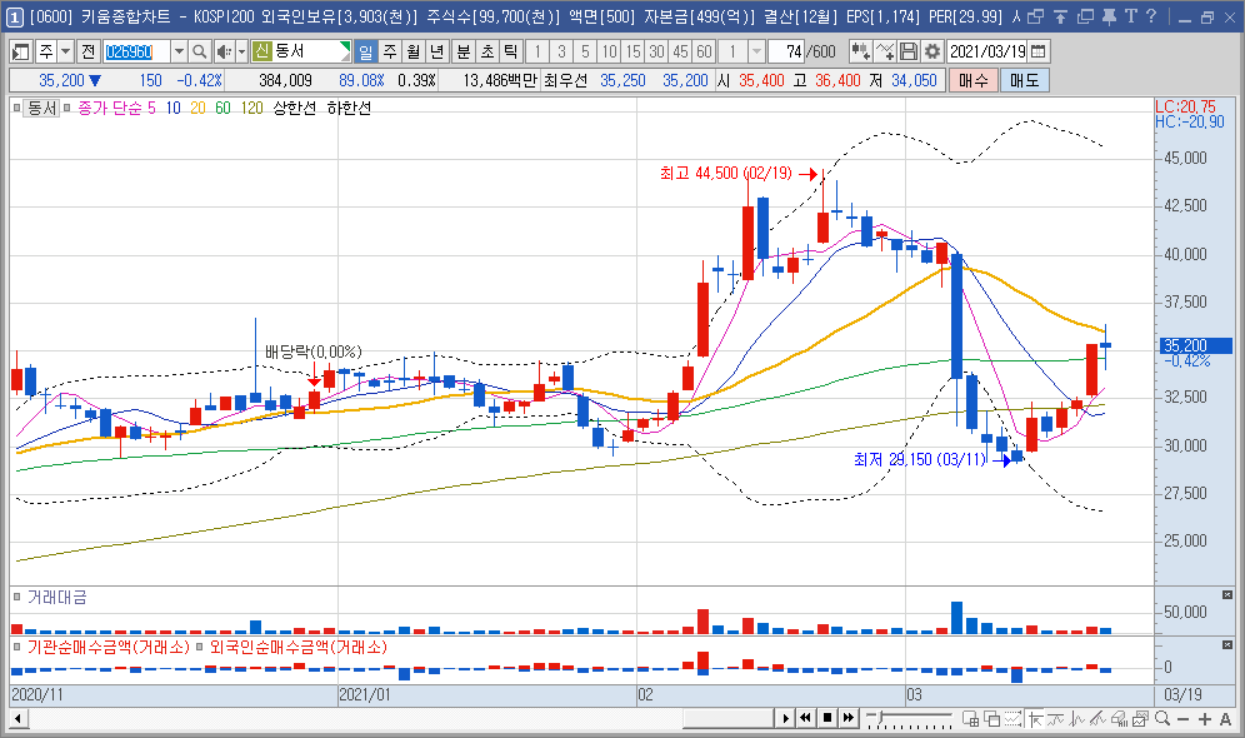This screenshot has height=738, width=1245.
Task: Click the zoom magnifier icon in bottom toolbar
Action: [x=1162, y=718]
